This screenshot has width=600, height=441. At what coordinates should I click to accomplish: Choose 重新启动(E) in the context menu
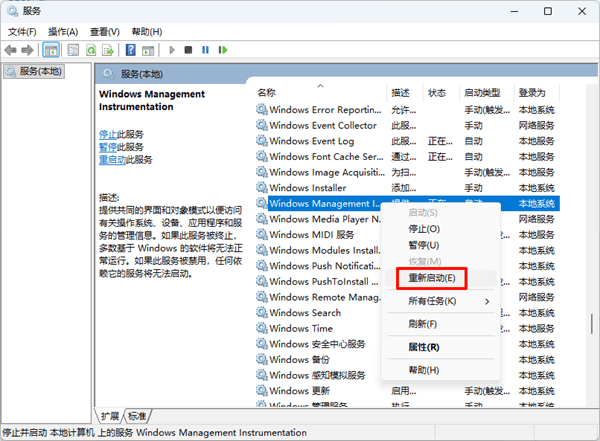pyautogui.click(x=441, y=278)
